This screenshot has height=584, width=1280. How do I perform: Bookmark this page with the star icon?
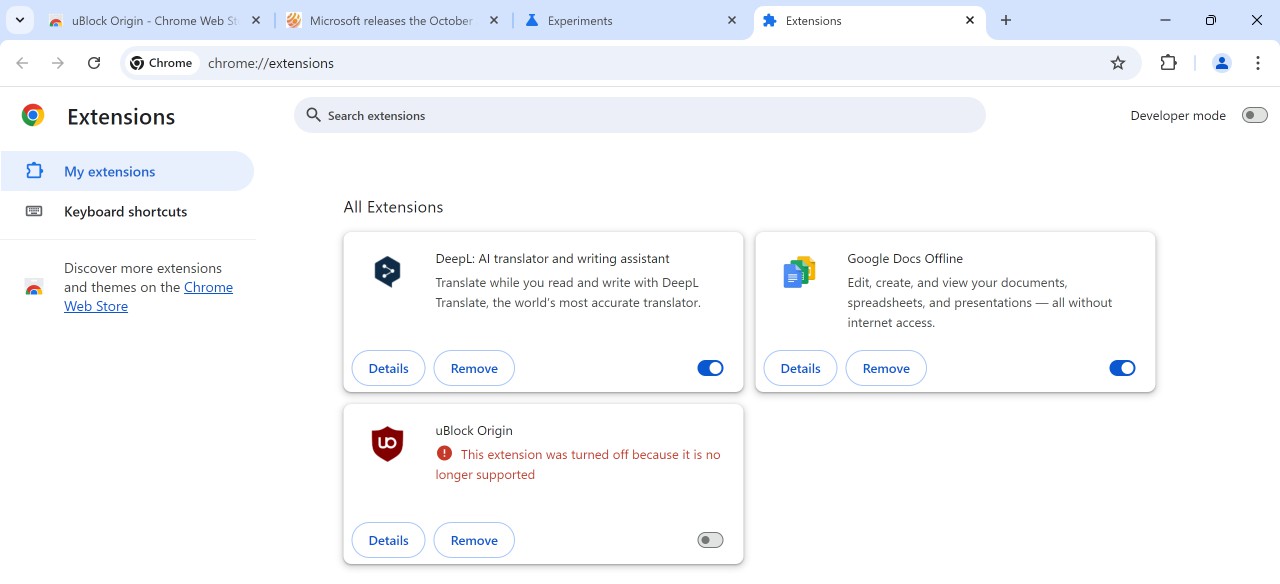point(1118,63)
